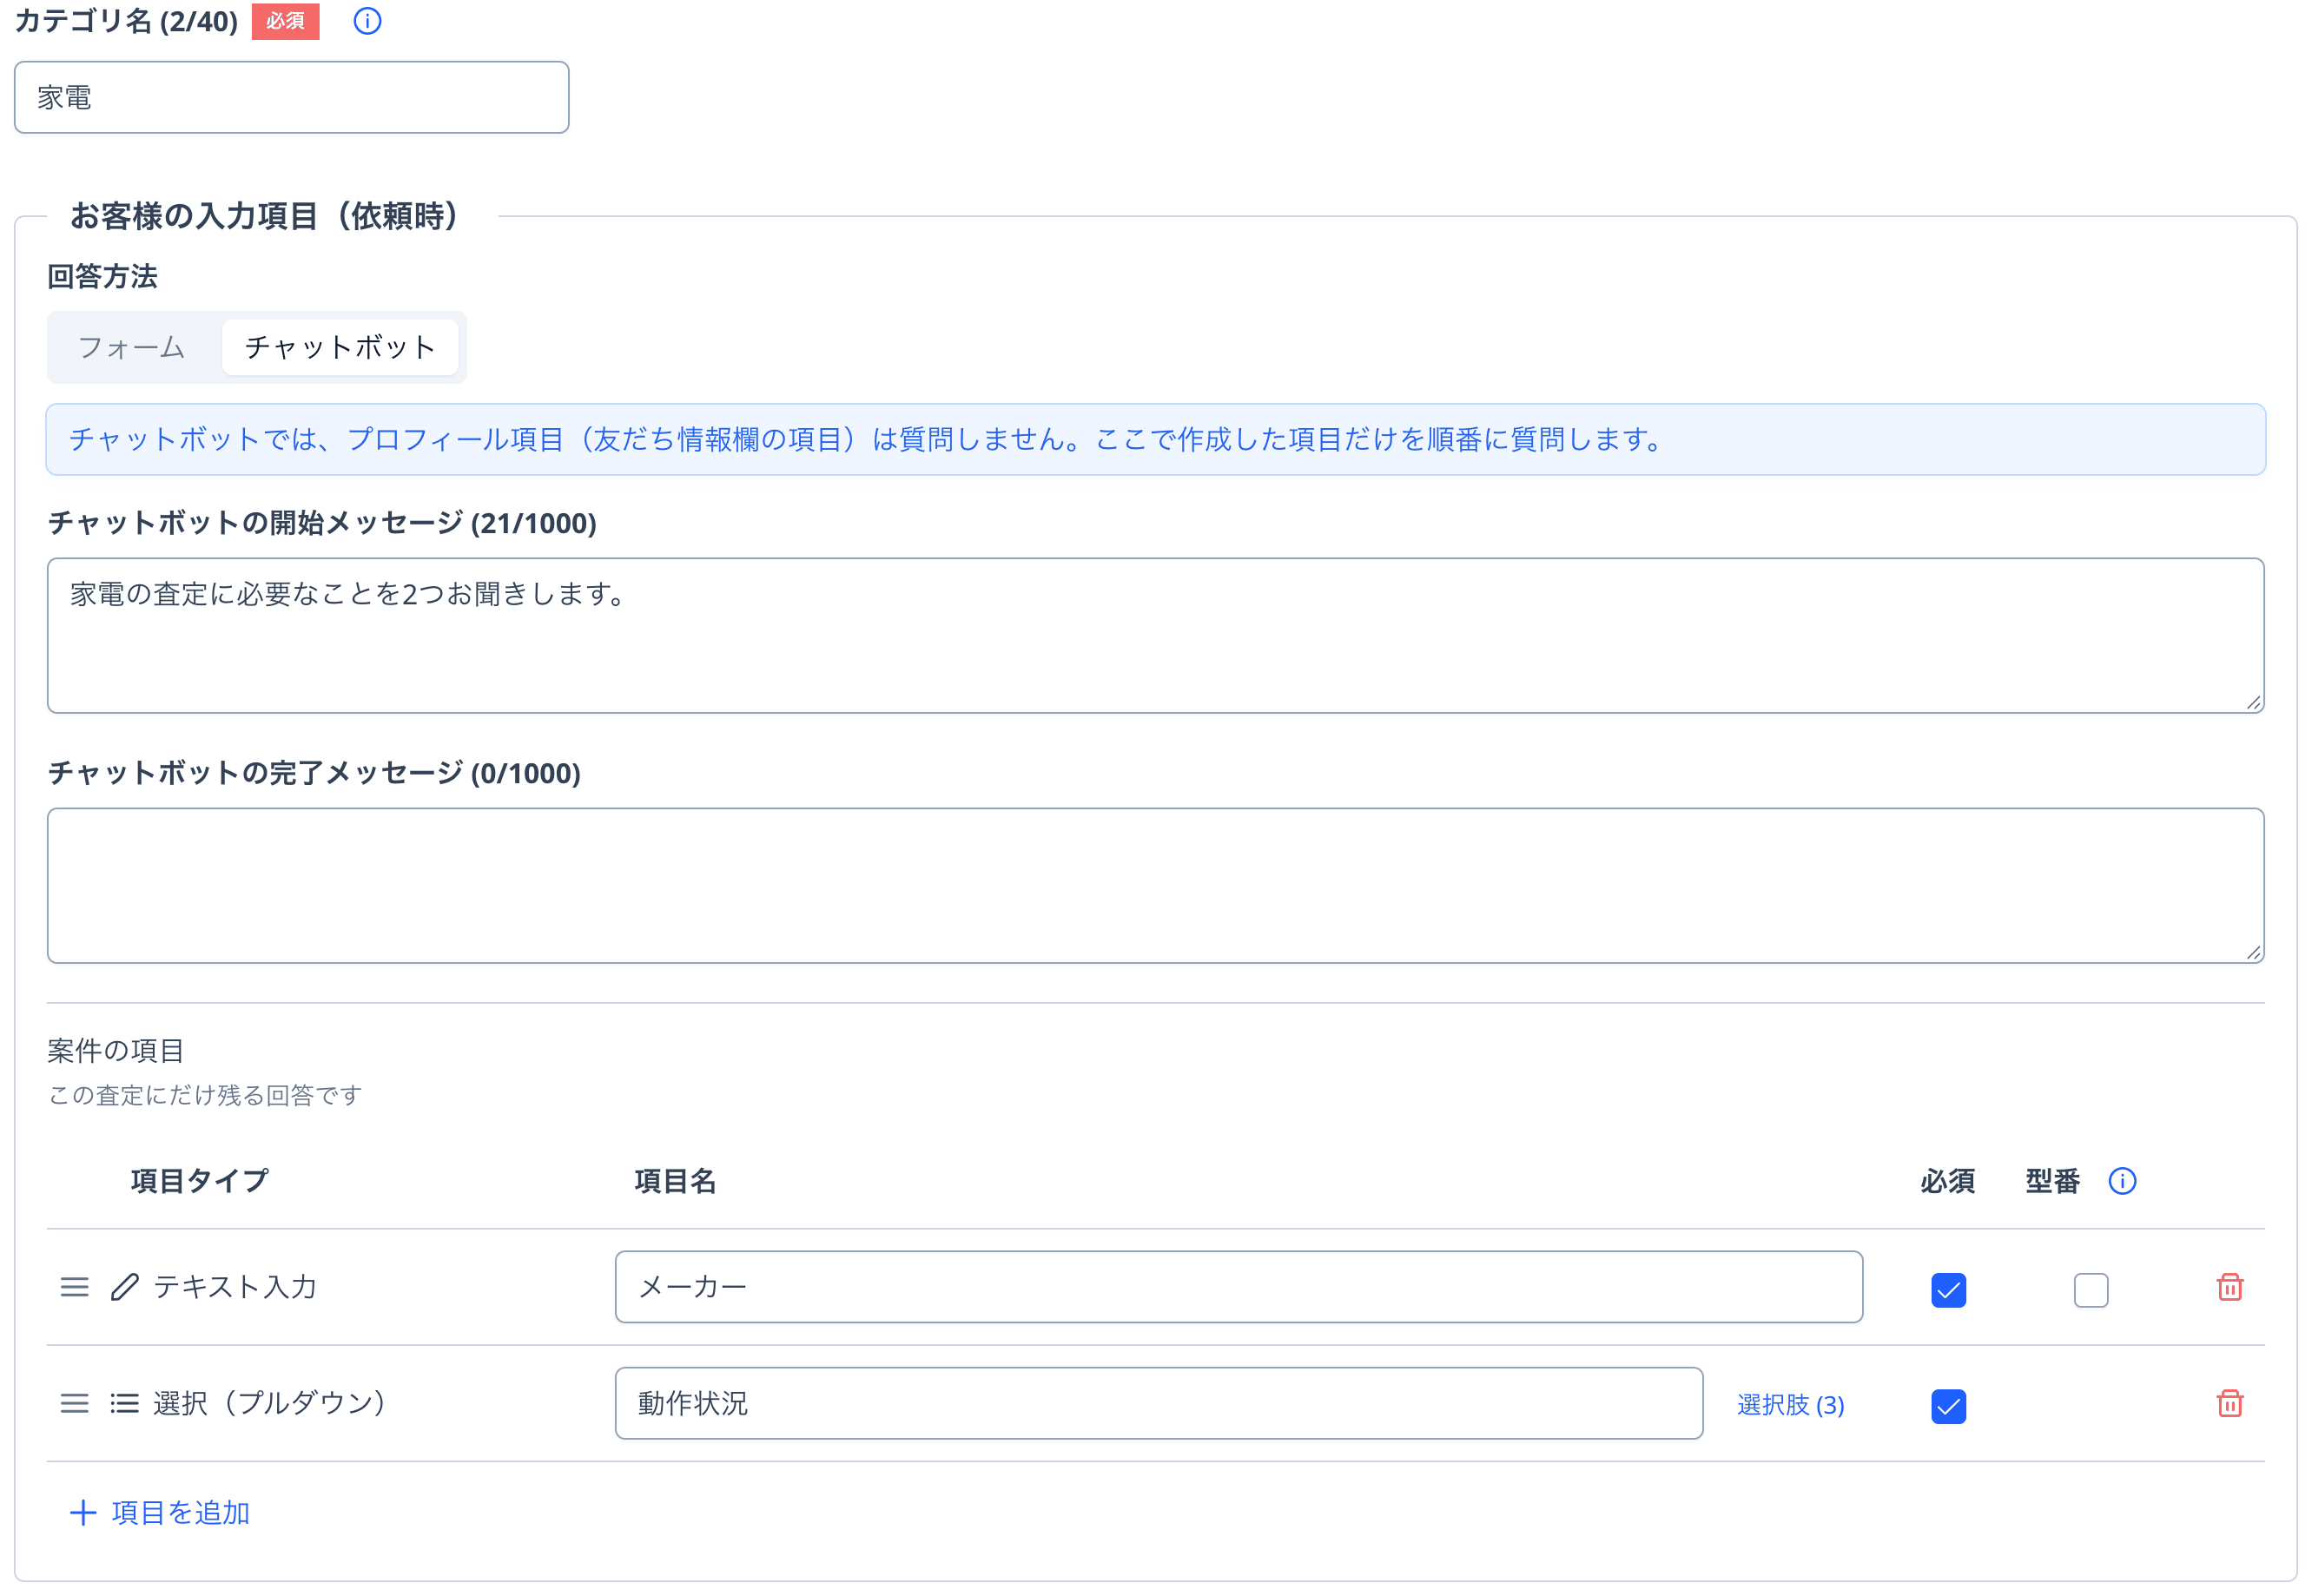Screen dimensions: 2312x1596
Task: Click the 選択（プルダウン） type label
Action: click(x=269, y=1403)
